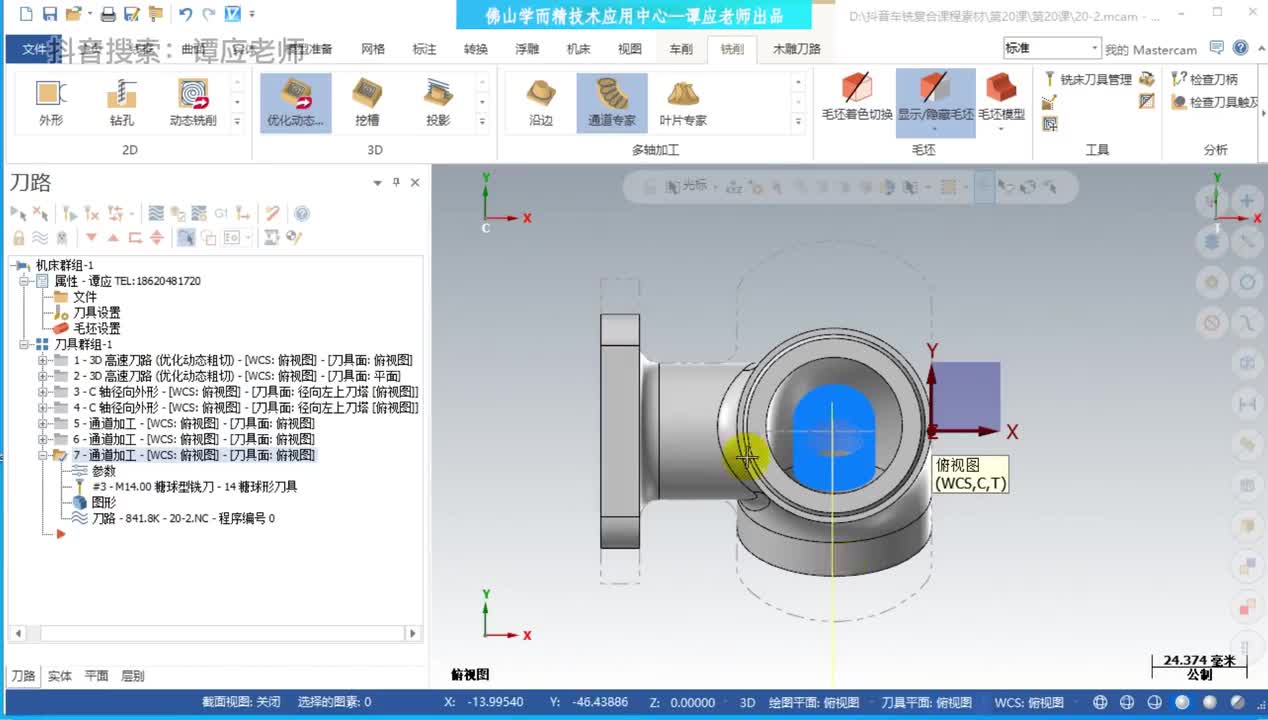Open the 通道专家 port expert toolpath
Viewport: 1268px width, 720px height.
pos(612,103)
